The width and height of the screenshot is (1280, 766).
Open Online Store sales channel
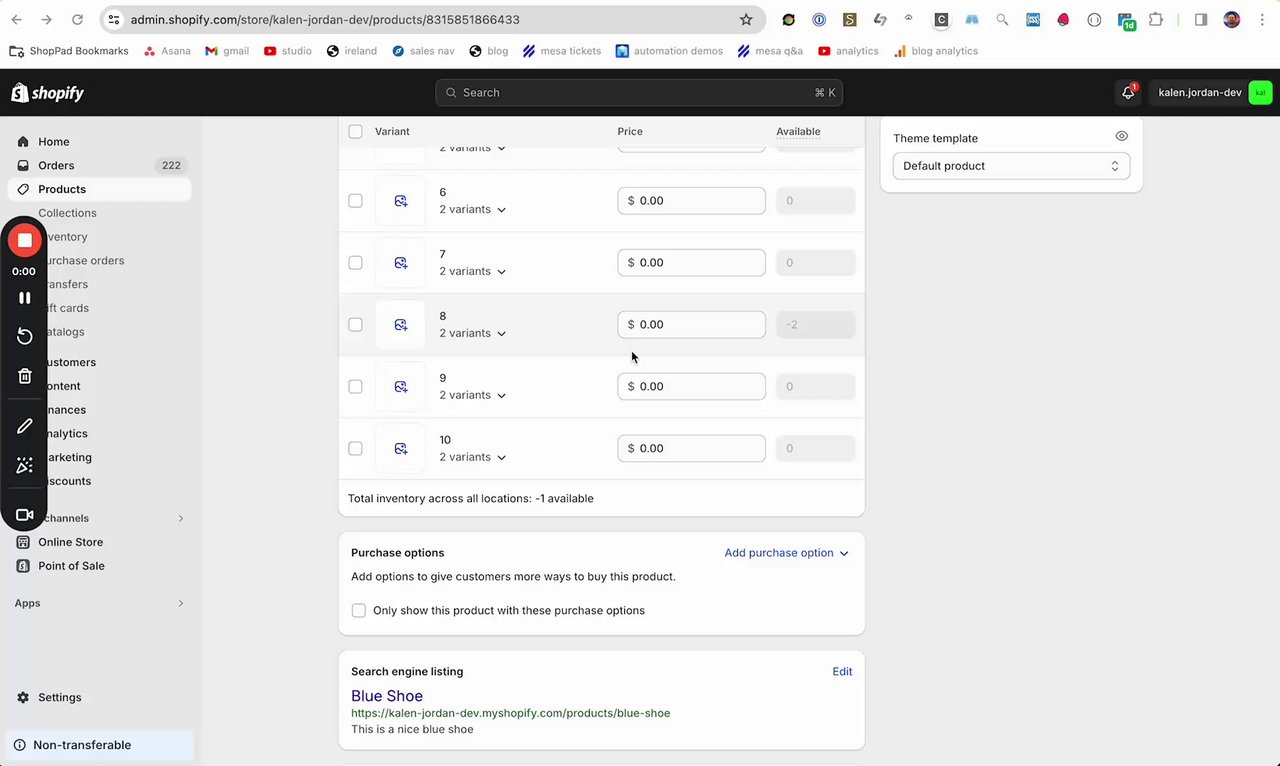tap(70, 542)
